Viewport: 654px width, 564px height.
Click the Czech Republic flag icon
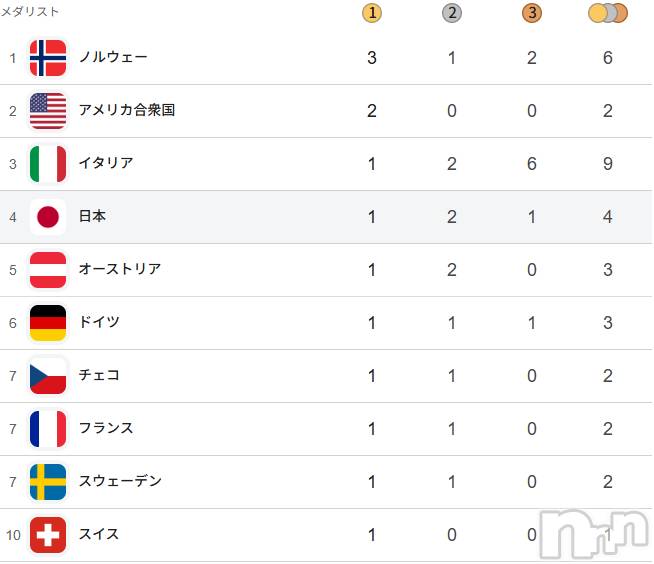pyautogui.click(x=48, y=376)
